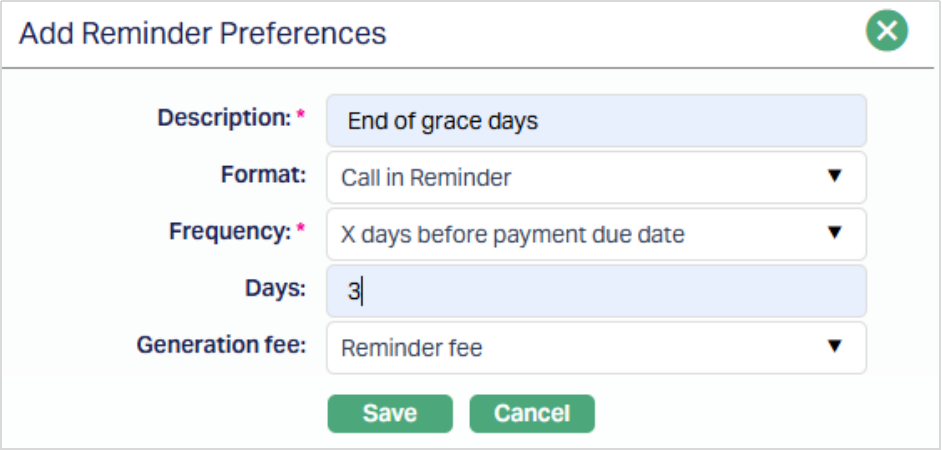The image size is (942, 450).
Task: Close the Add Reminder Preferences dialog
Action: point(886,32)
